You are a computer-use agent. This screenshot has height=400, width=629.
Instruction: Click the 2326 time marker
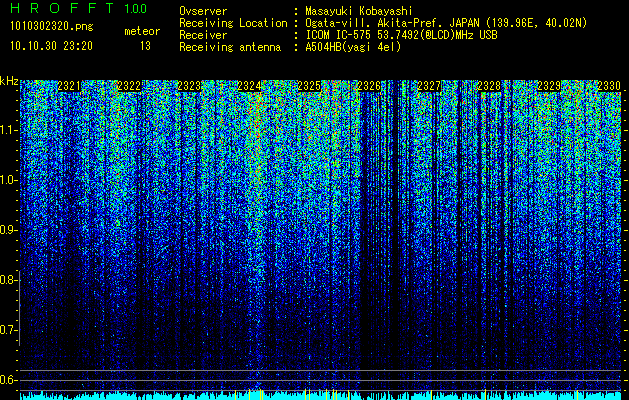point(369,86)
